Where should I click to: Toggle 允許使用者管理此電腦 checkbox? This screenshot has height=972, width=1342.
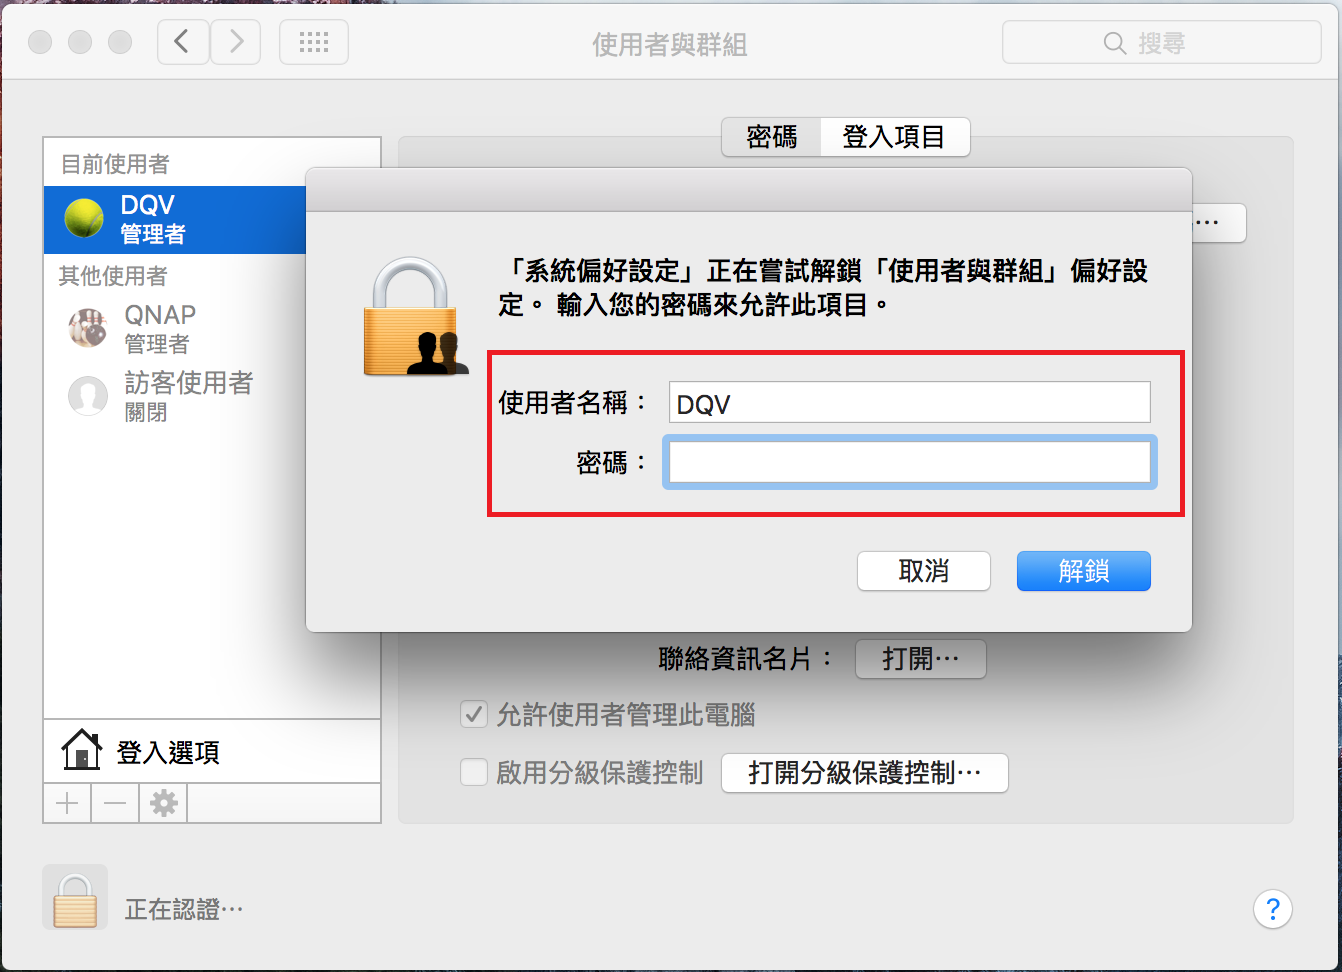click(x=473, y=714)
